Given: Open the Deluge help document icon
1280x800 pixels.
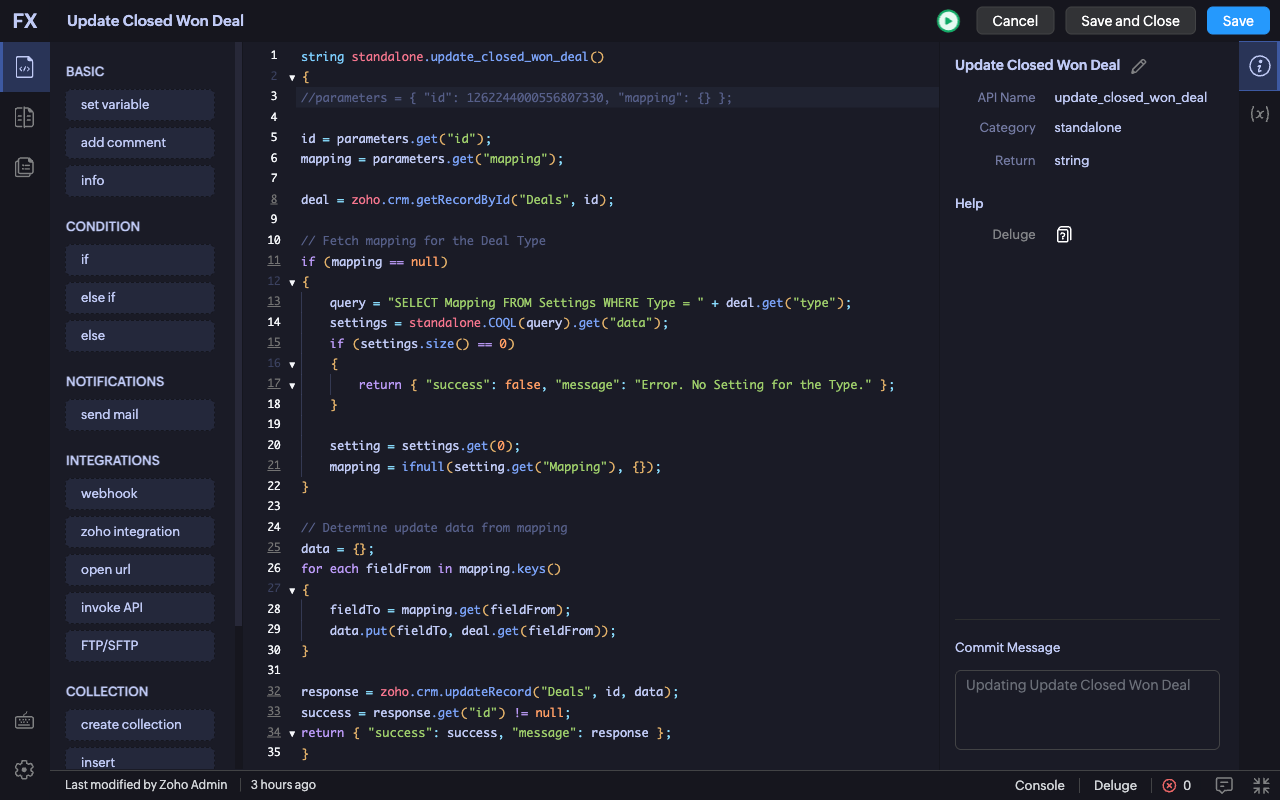Looking at the screenshot, I should [1064, 235].
